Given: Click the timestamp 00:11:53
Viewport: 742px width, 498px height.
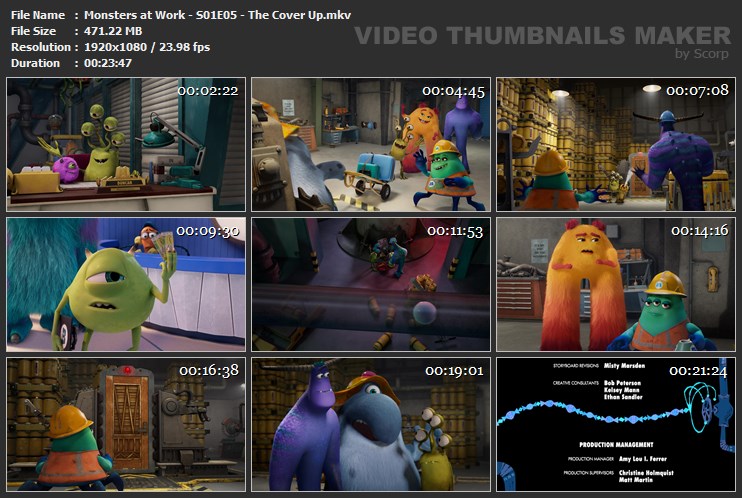Looking at the screenshot, I should point(455,231).
